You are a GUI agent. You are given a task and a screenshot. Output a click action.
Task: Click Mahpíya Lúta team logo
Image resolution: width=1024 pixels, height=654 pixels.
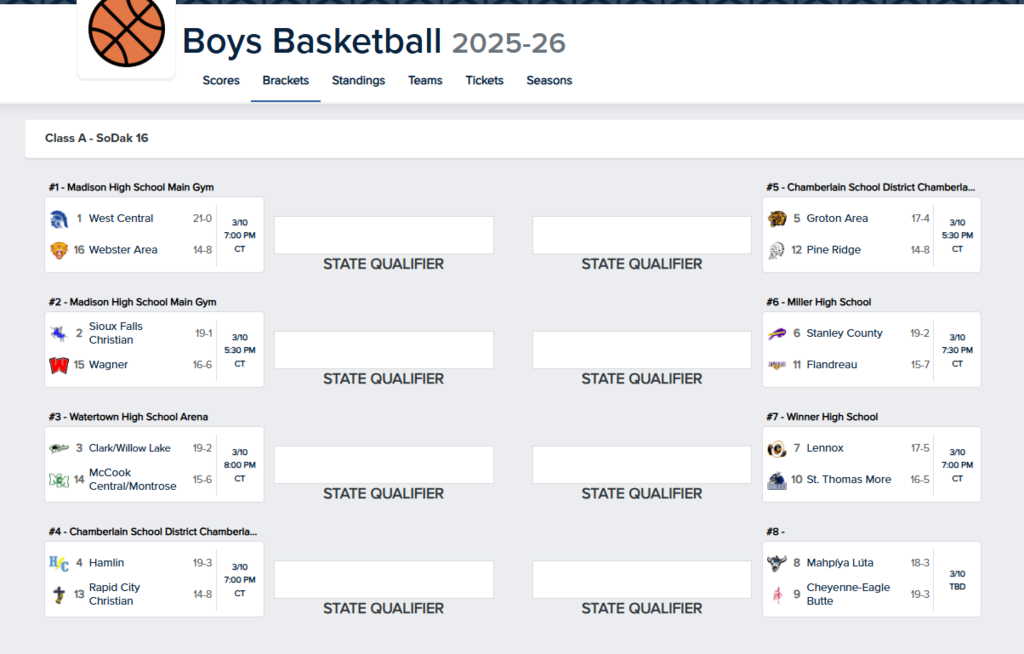777,563
